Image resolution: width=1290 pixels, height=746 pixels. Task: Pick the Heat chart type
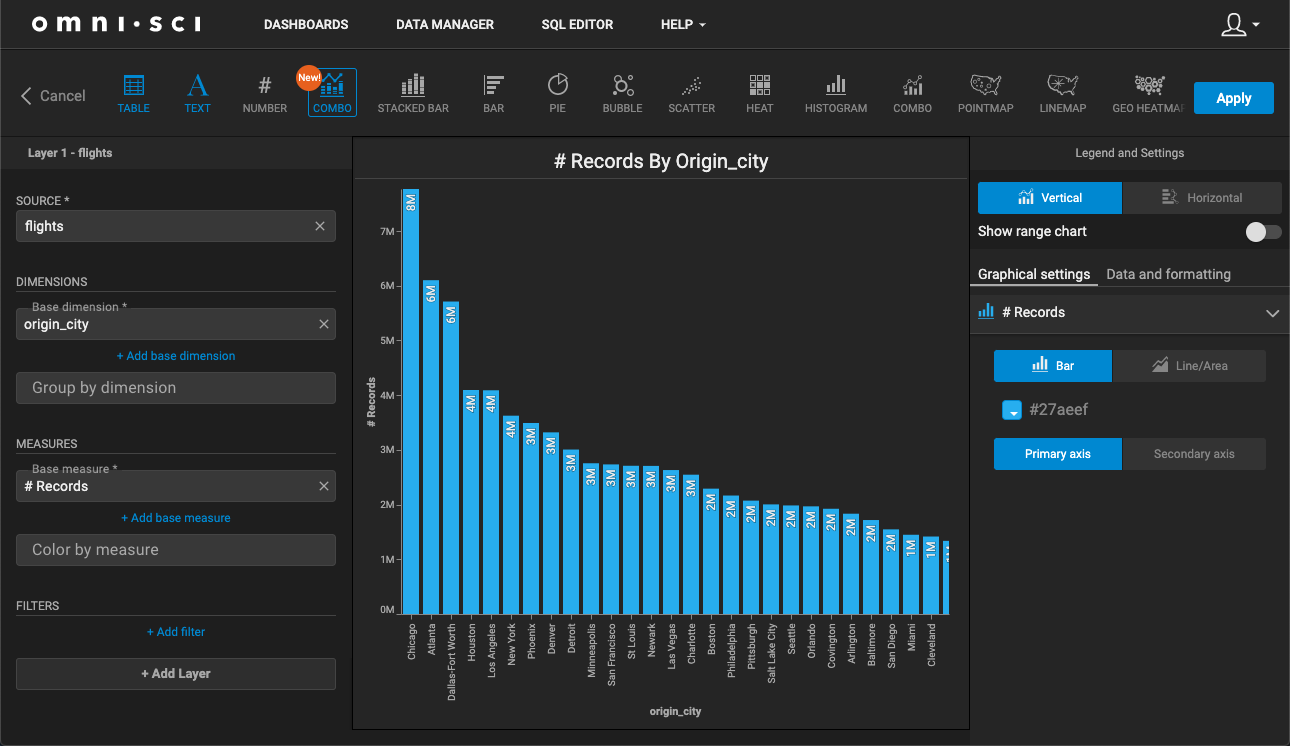click(760, 94)
